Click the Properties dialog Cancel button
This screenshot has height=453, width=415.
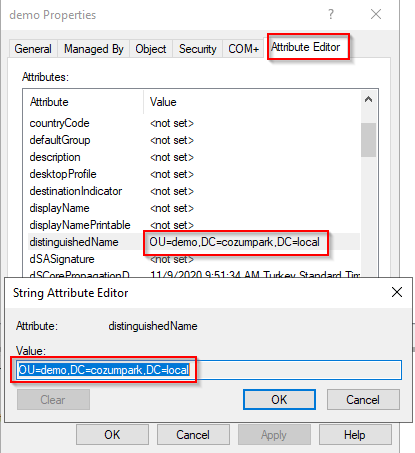click(193, 435)
